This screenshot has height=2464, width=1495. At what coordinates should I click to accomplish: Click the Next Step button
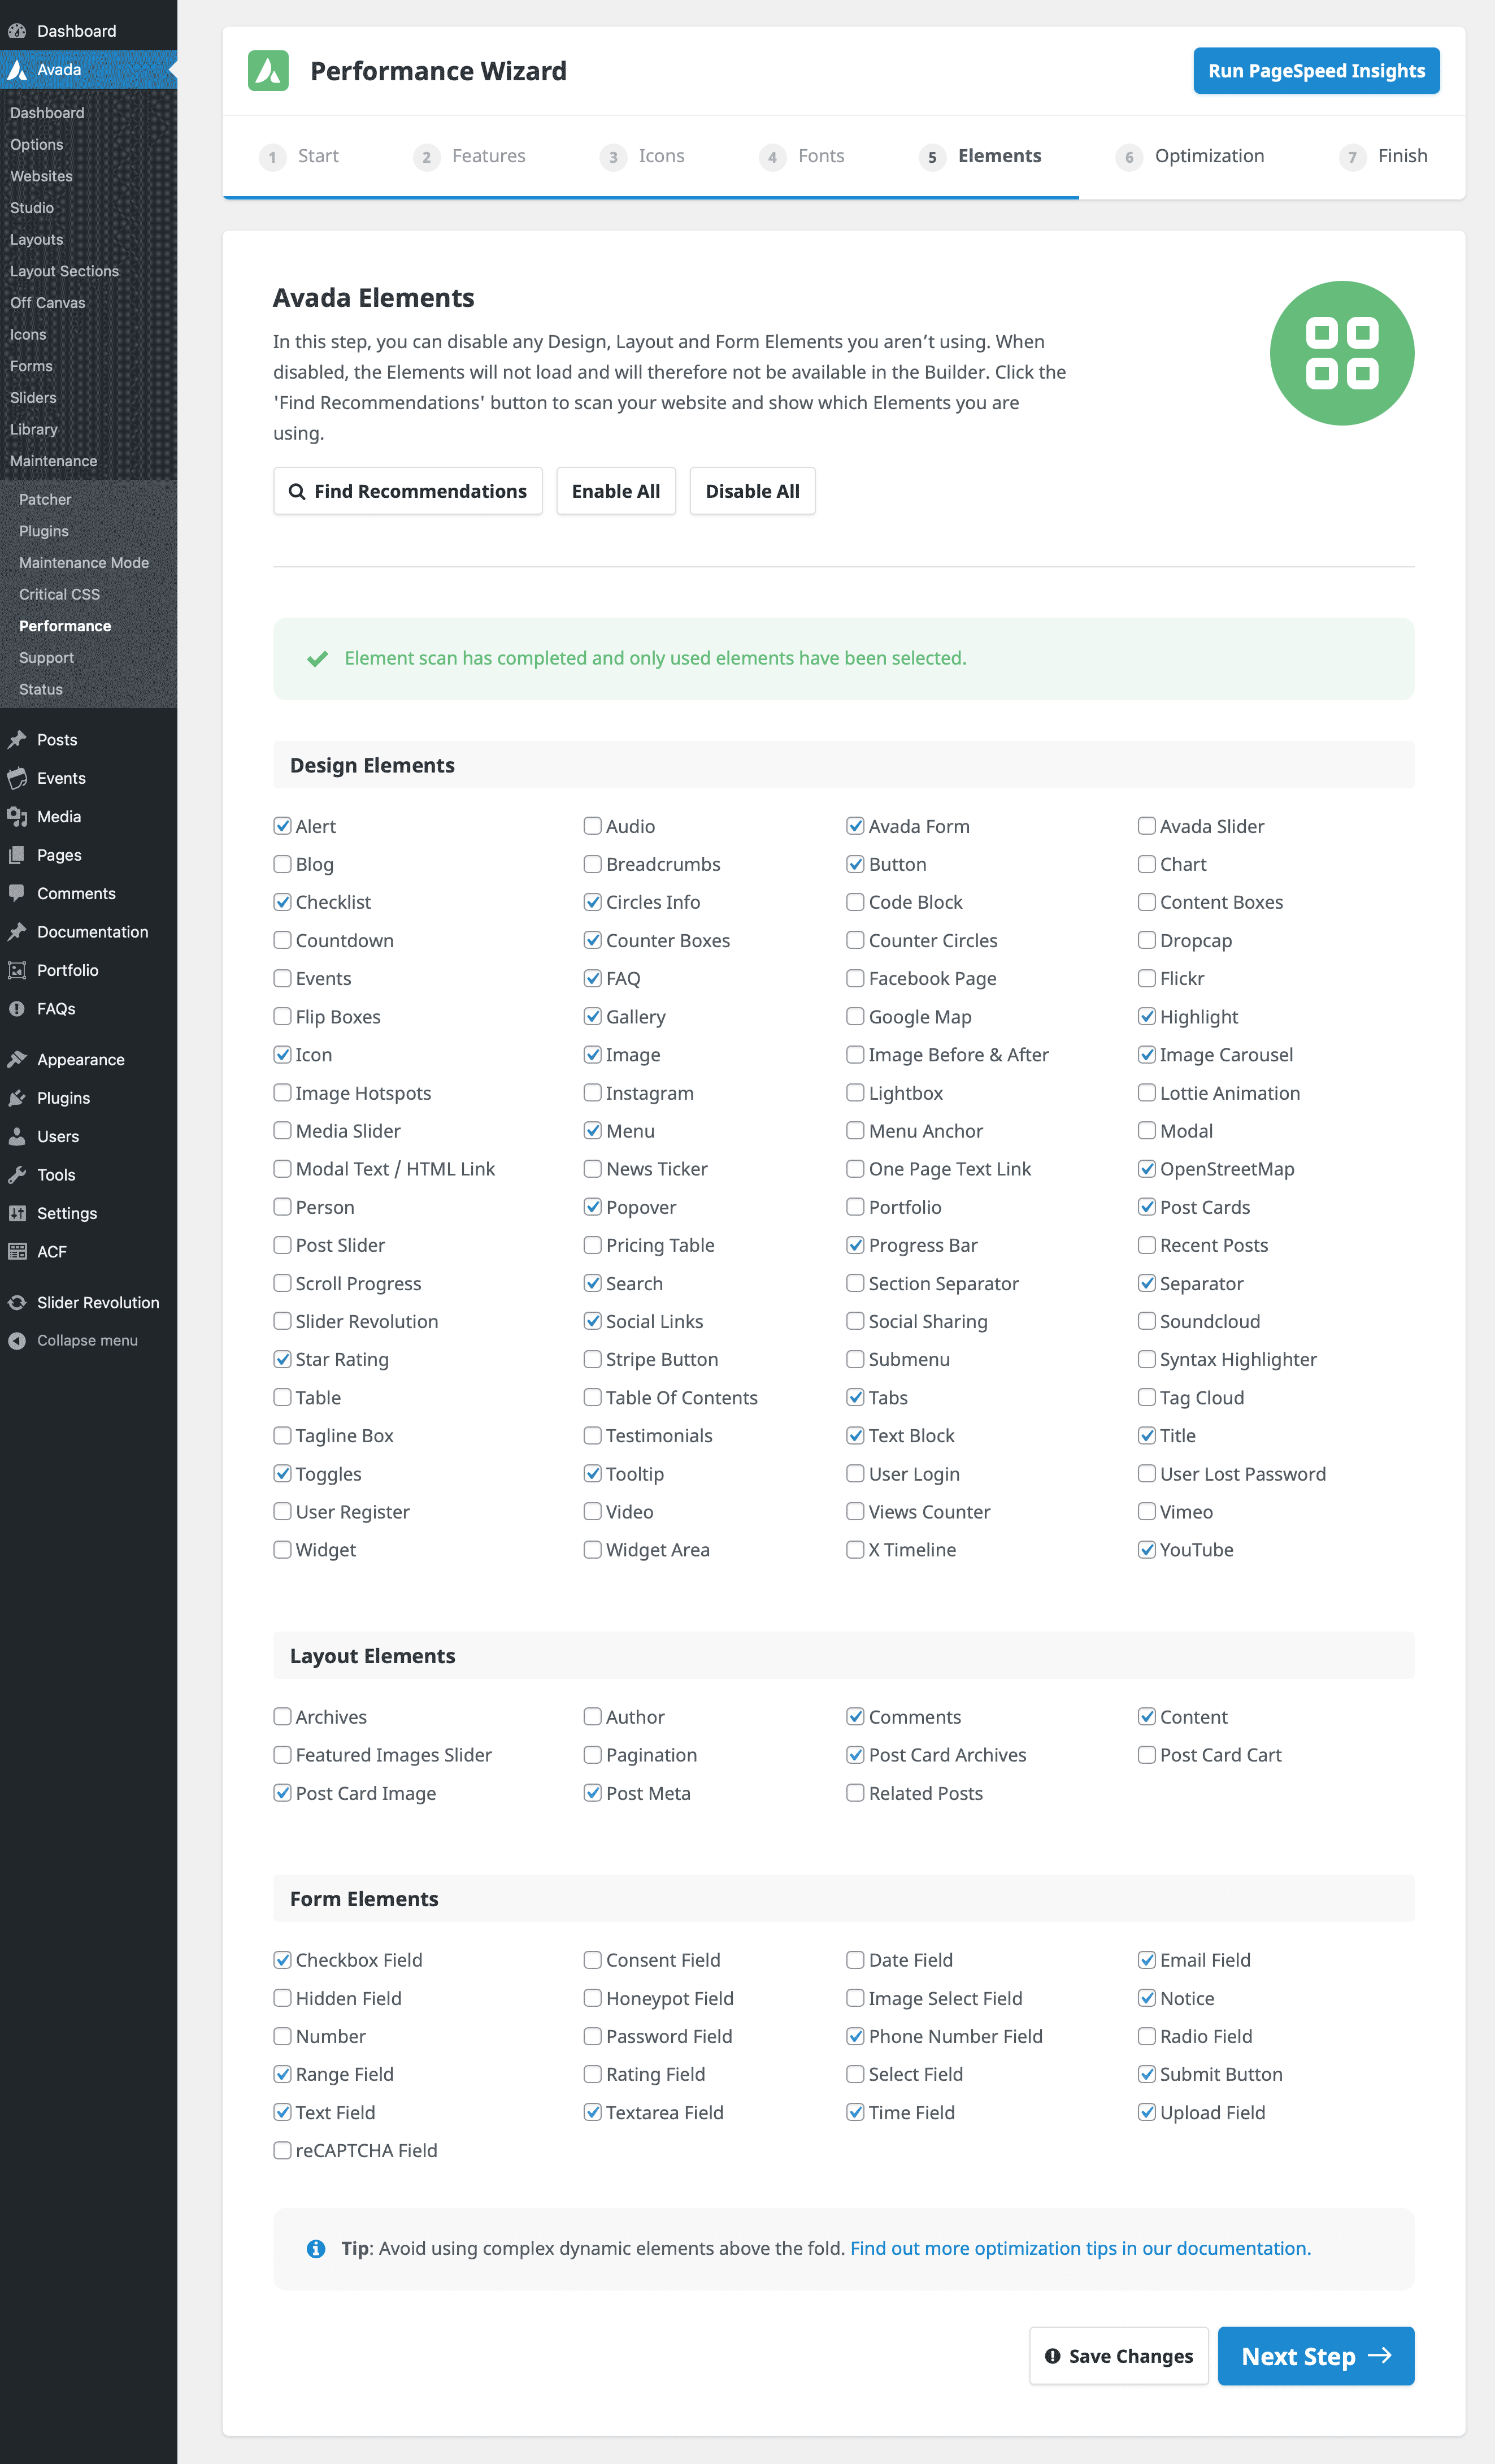pos(1315,2356)
